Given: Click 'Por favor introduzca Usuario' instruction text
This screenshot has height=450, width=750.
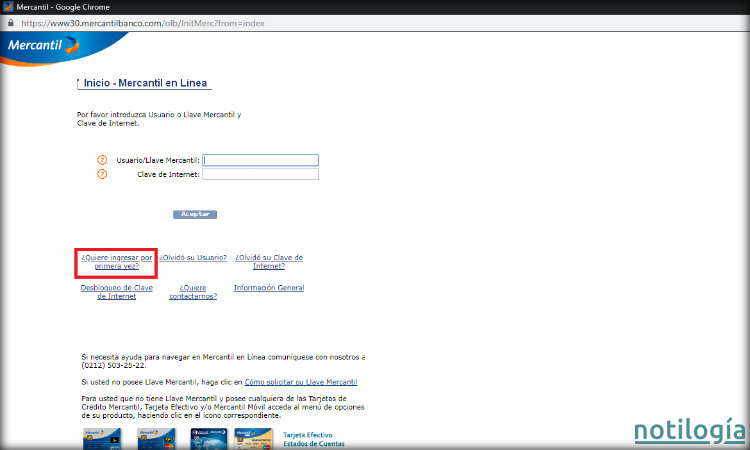Looking at the screenshot, I should click(159, 119).
